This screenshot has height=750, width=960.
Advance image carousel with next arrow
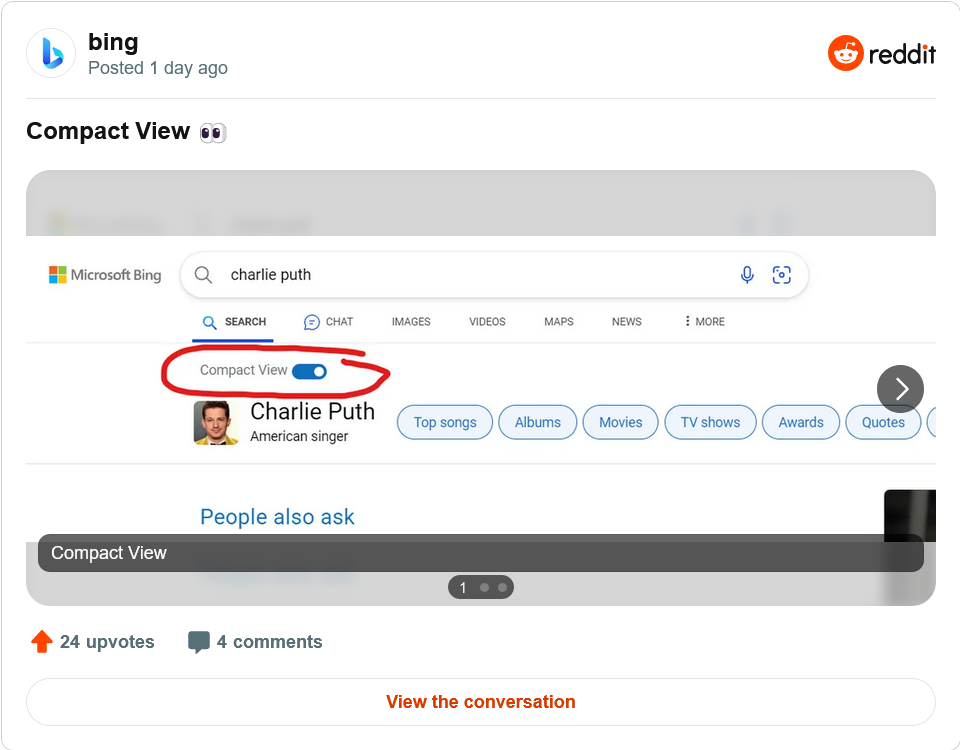click(x=900, y=389)
